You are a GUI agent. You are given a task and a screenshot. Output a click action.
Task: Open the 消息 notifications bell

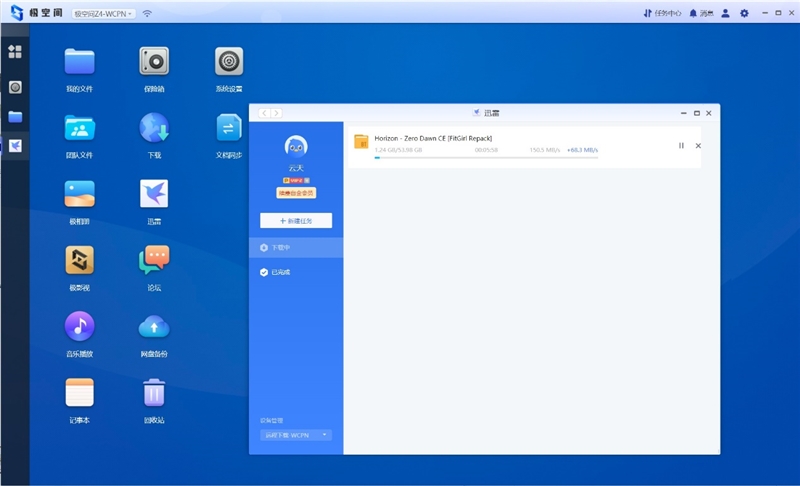pyautogui.click(x=701, y=13)
